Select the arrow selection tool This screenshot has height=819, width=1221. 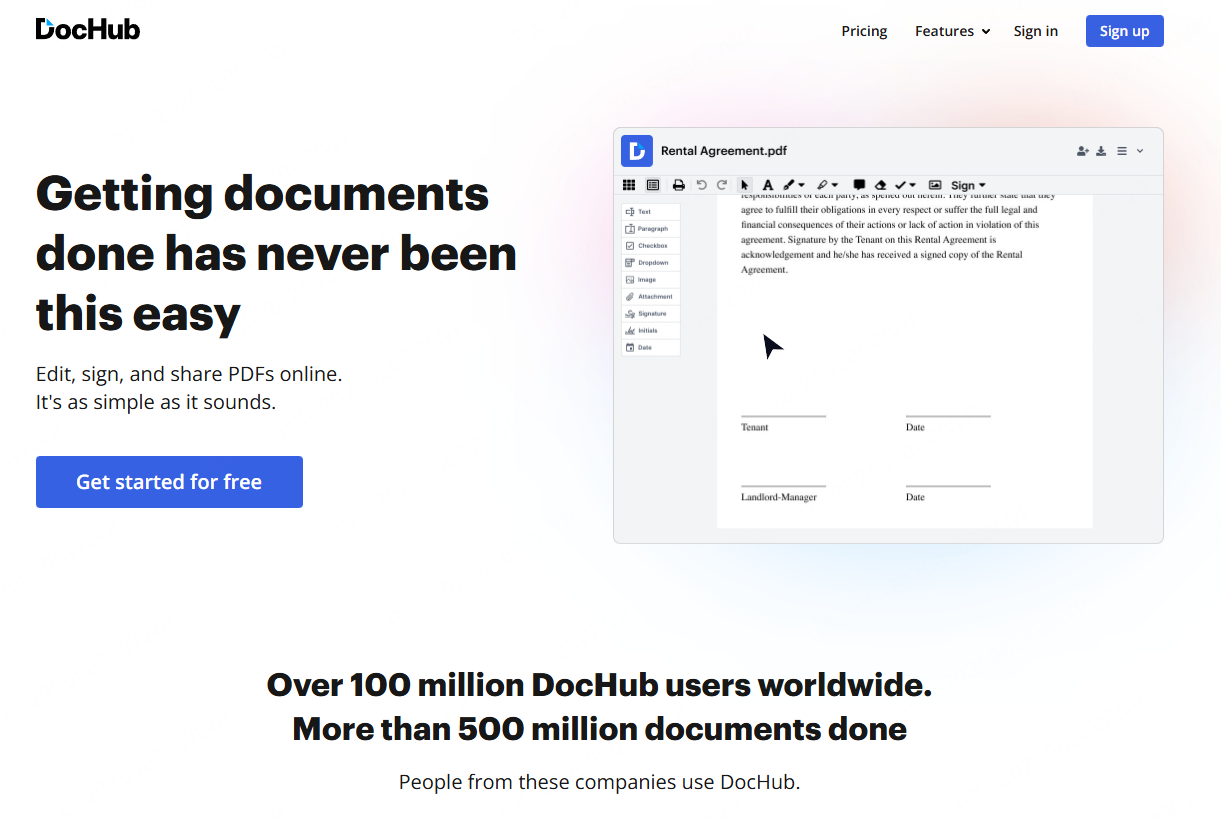(x=745, y=185)
